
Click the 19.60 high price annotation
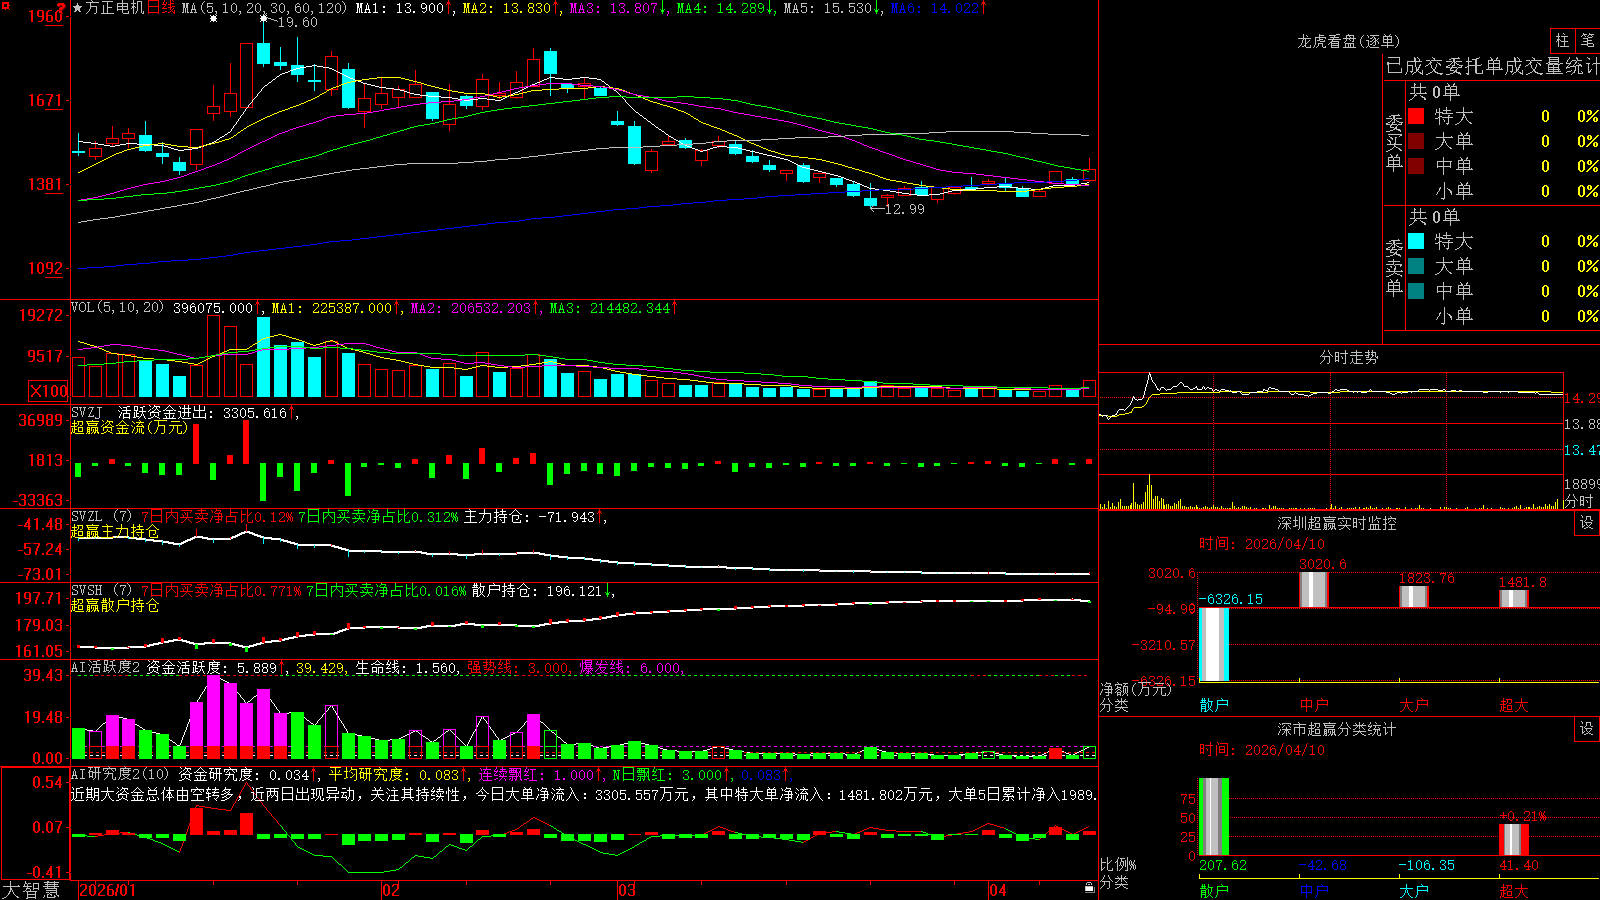(297, 22)
